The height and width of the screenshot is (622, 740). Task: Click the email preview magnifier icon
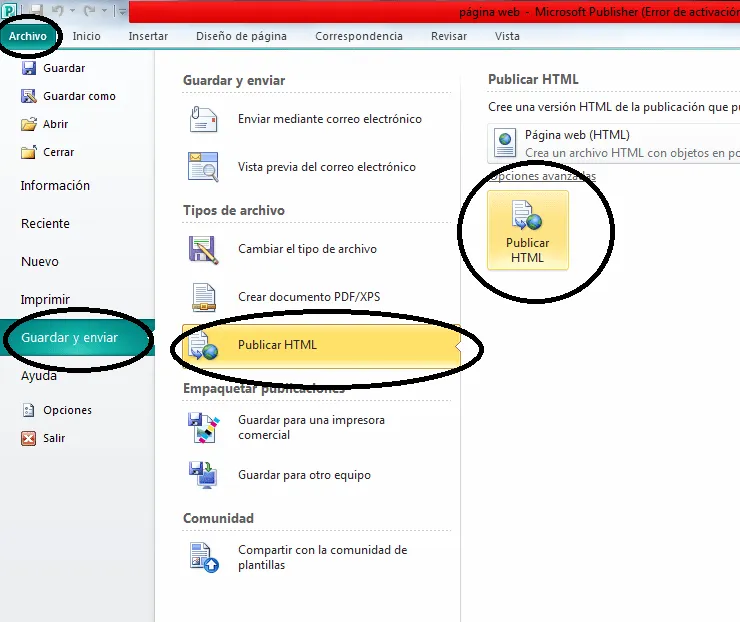(203, 167)
